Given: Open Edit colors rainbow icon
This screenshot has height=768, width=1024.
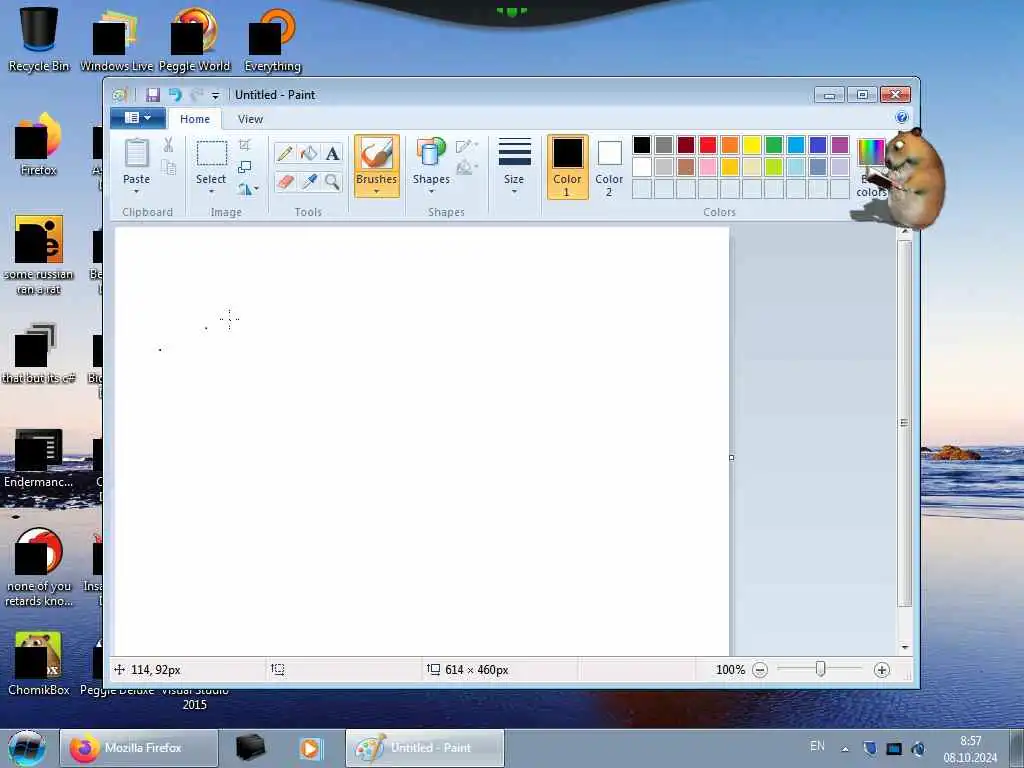Looking at the screenshot, I should click(x=871, y=154).
